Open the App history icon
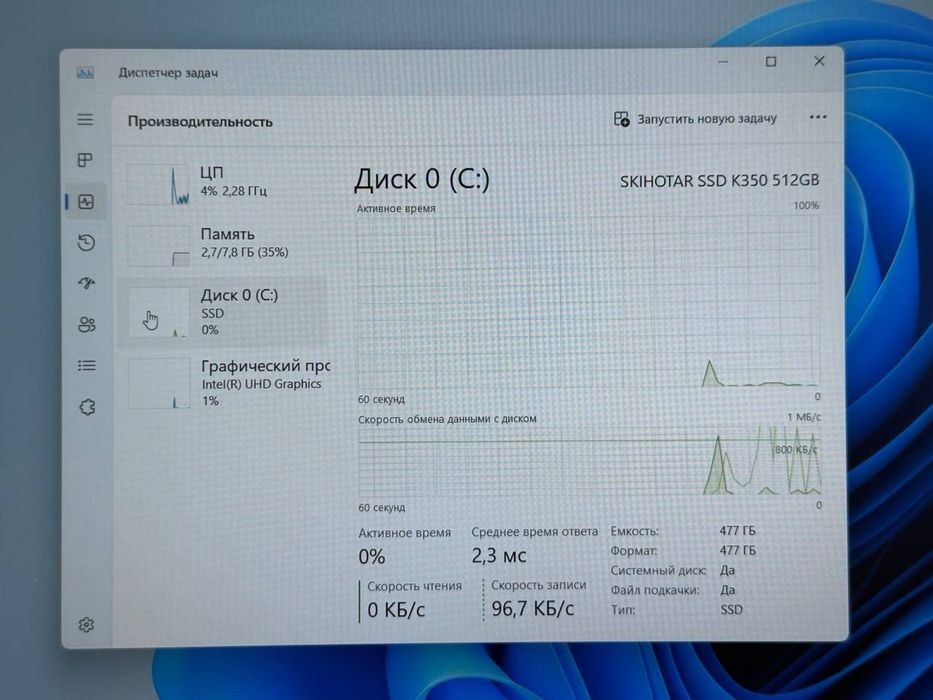The height and width of the screenshot is (700, 933). pyautogui.click(x=86, y=243)
